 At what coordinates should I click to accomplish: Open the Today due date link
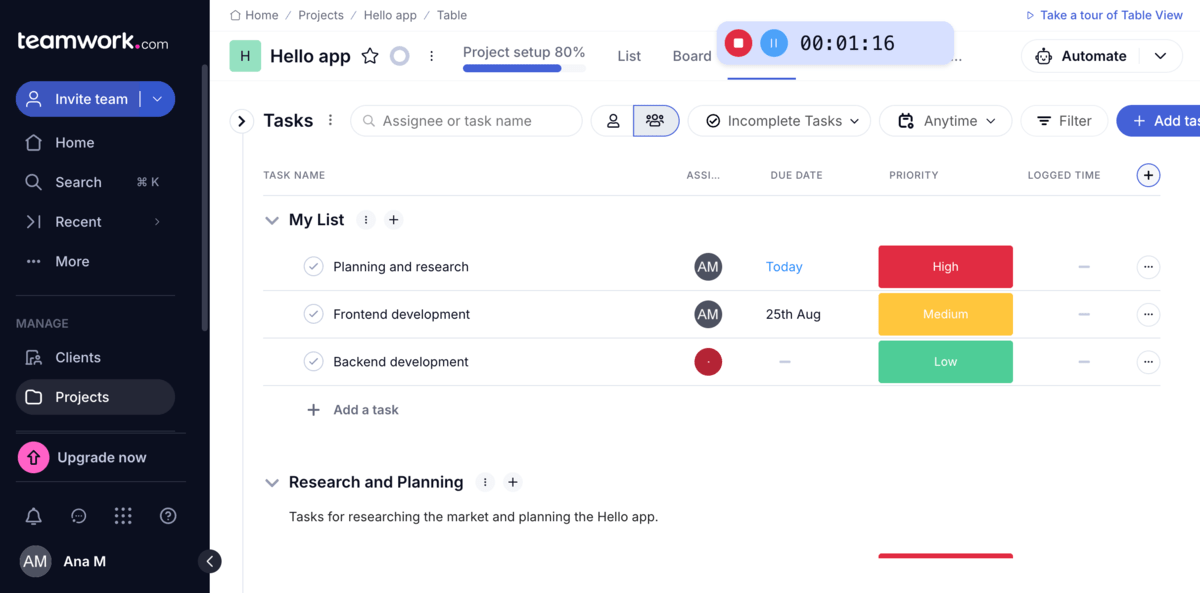tap(784, 267)
